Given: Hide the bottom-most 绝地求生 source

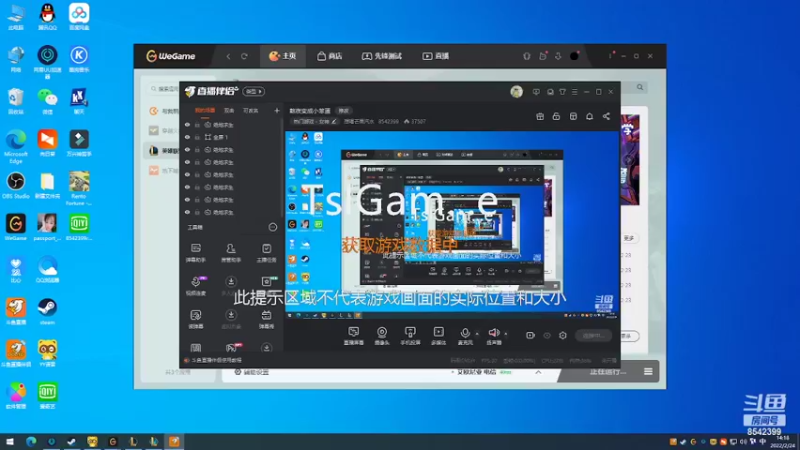Looking at the screenshot, I should point(187,212).
